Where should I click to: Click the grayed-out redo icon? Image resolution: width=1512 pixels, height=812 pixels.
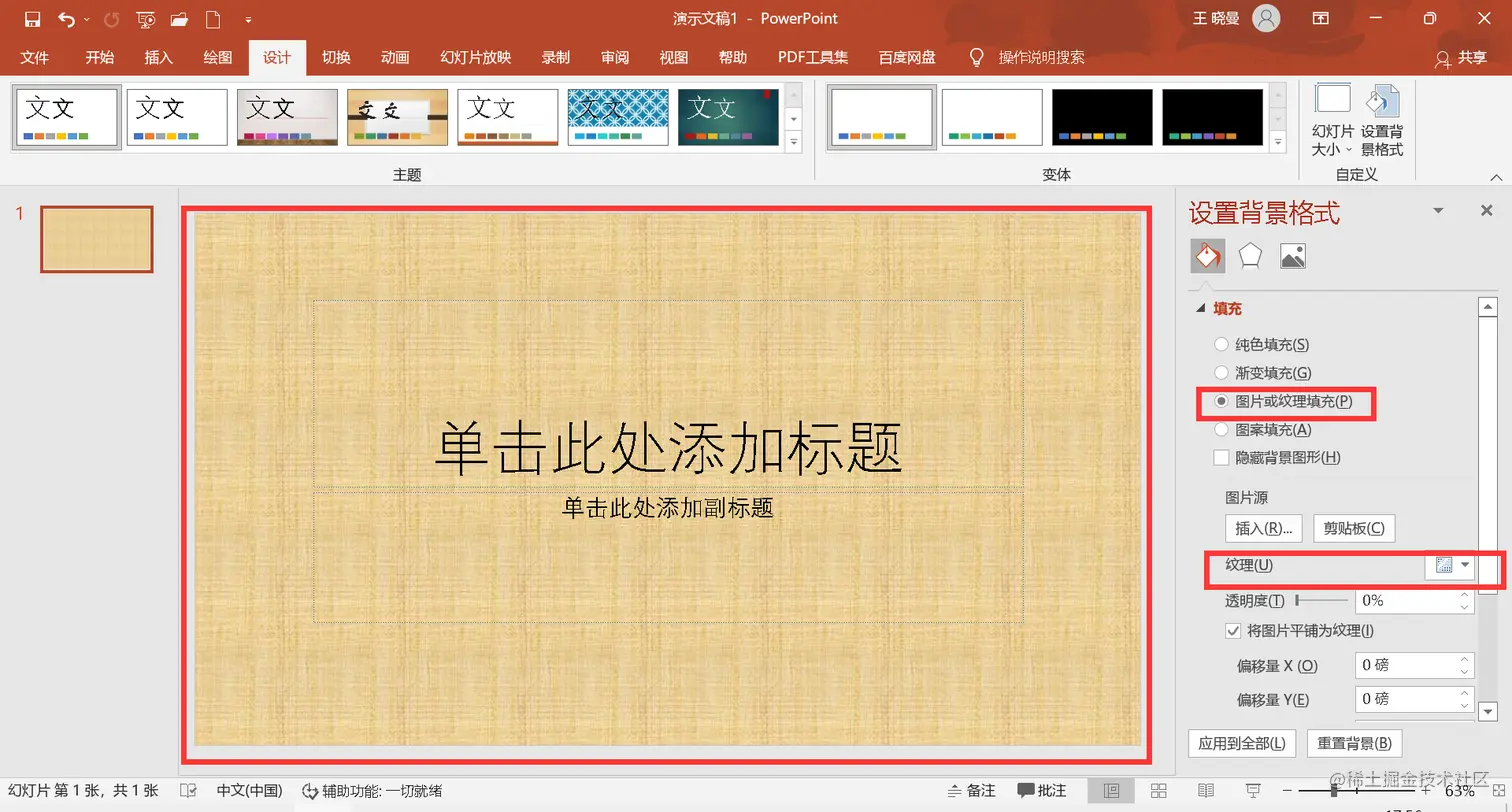(112, 19)
